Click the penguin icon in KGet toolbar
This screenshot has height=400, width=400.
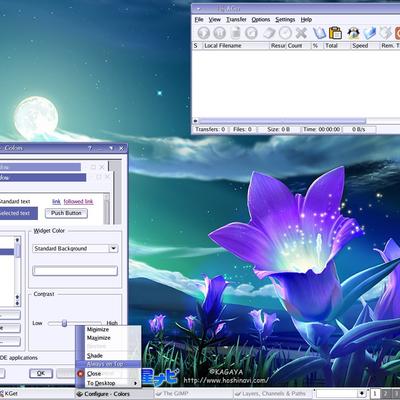353,33
